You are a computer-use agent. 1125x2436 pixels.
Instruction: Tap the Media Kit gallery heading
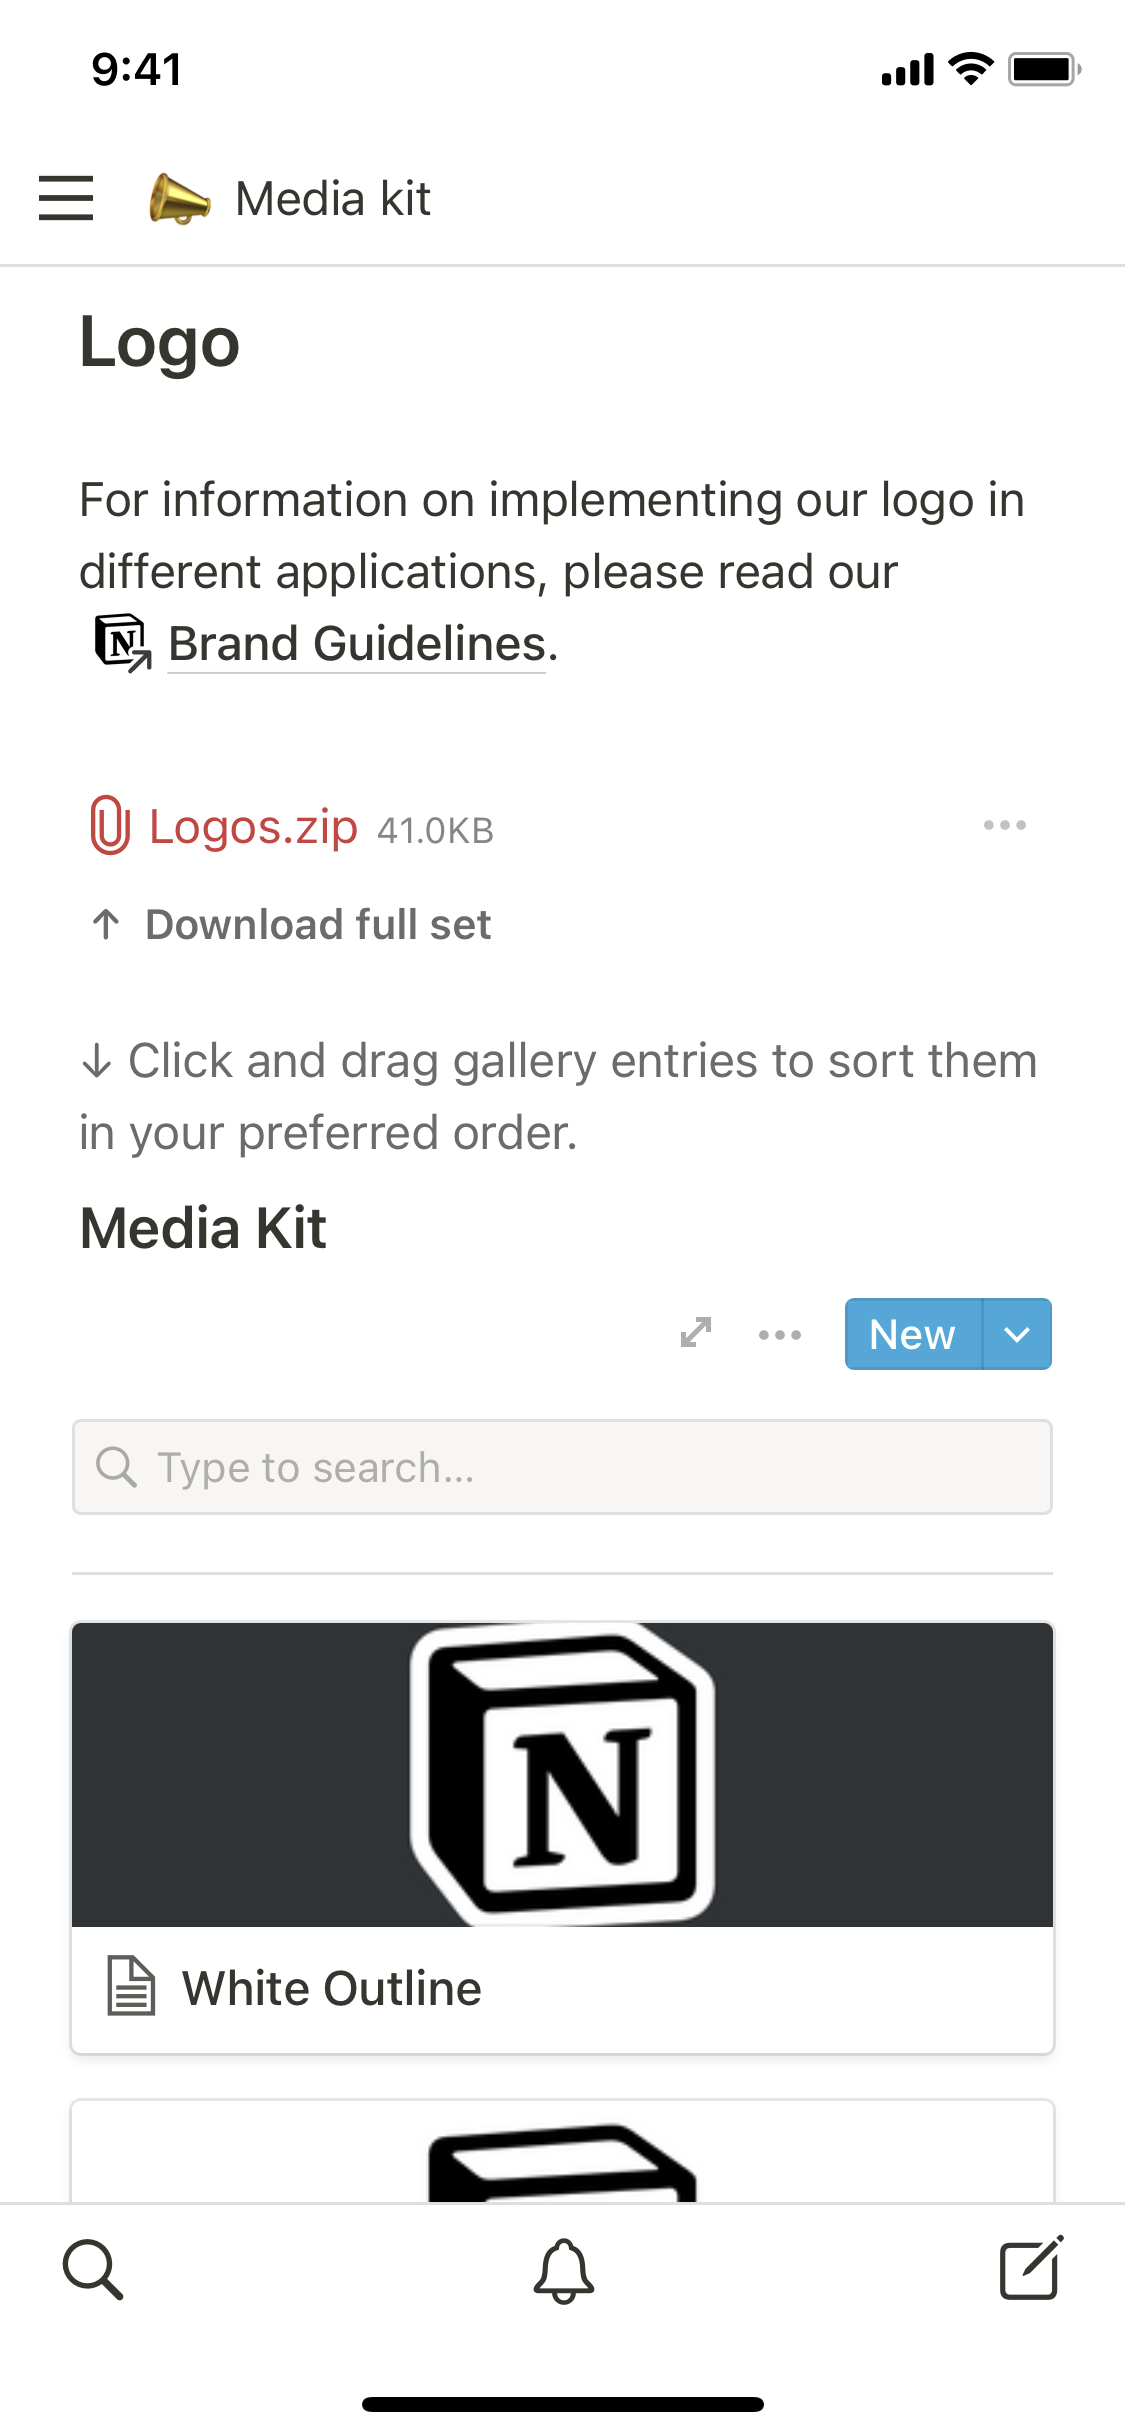(x=203, y=1228)
